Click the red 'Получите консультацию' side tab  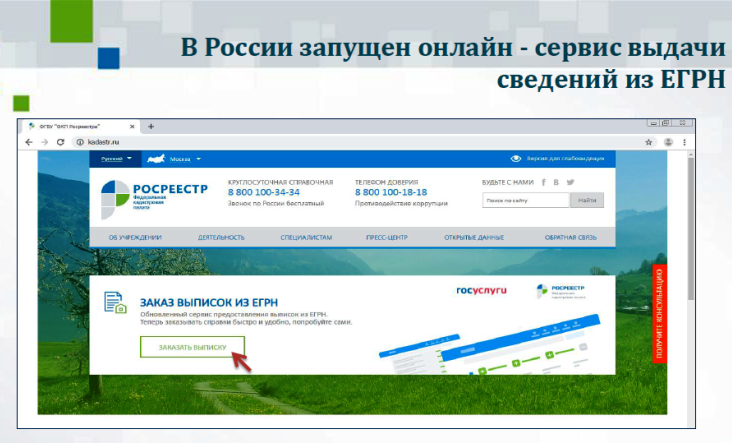point(659,313)
